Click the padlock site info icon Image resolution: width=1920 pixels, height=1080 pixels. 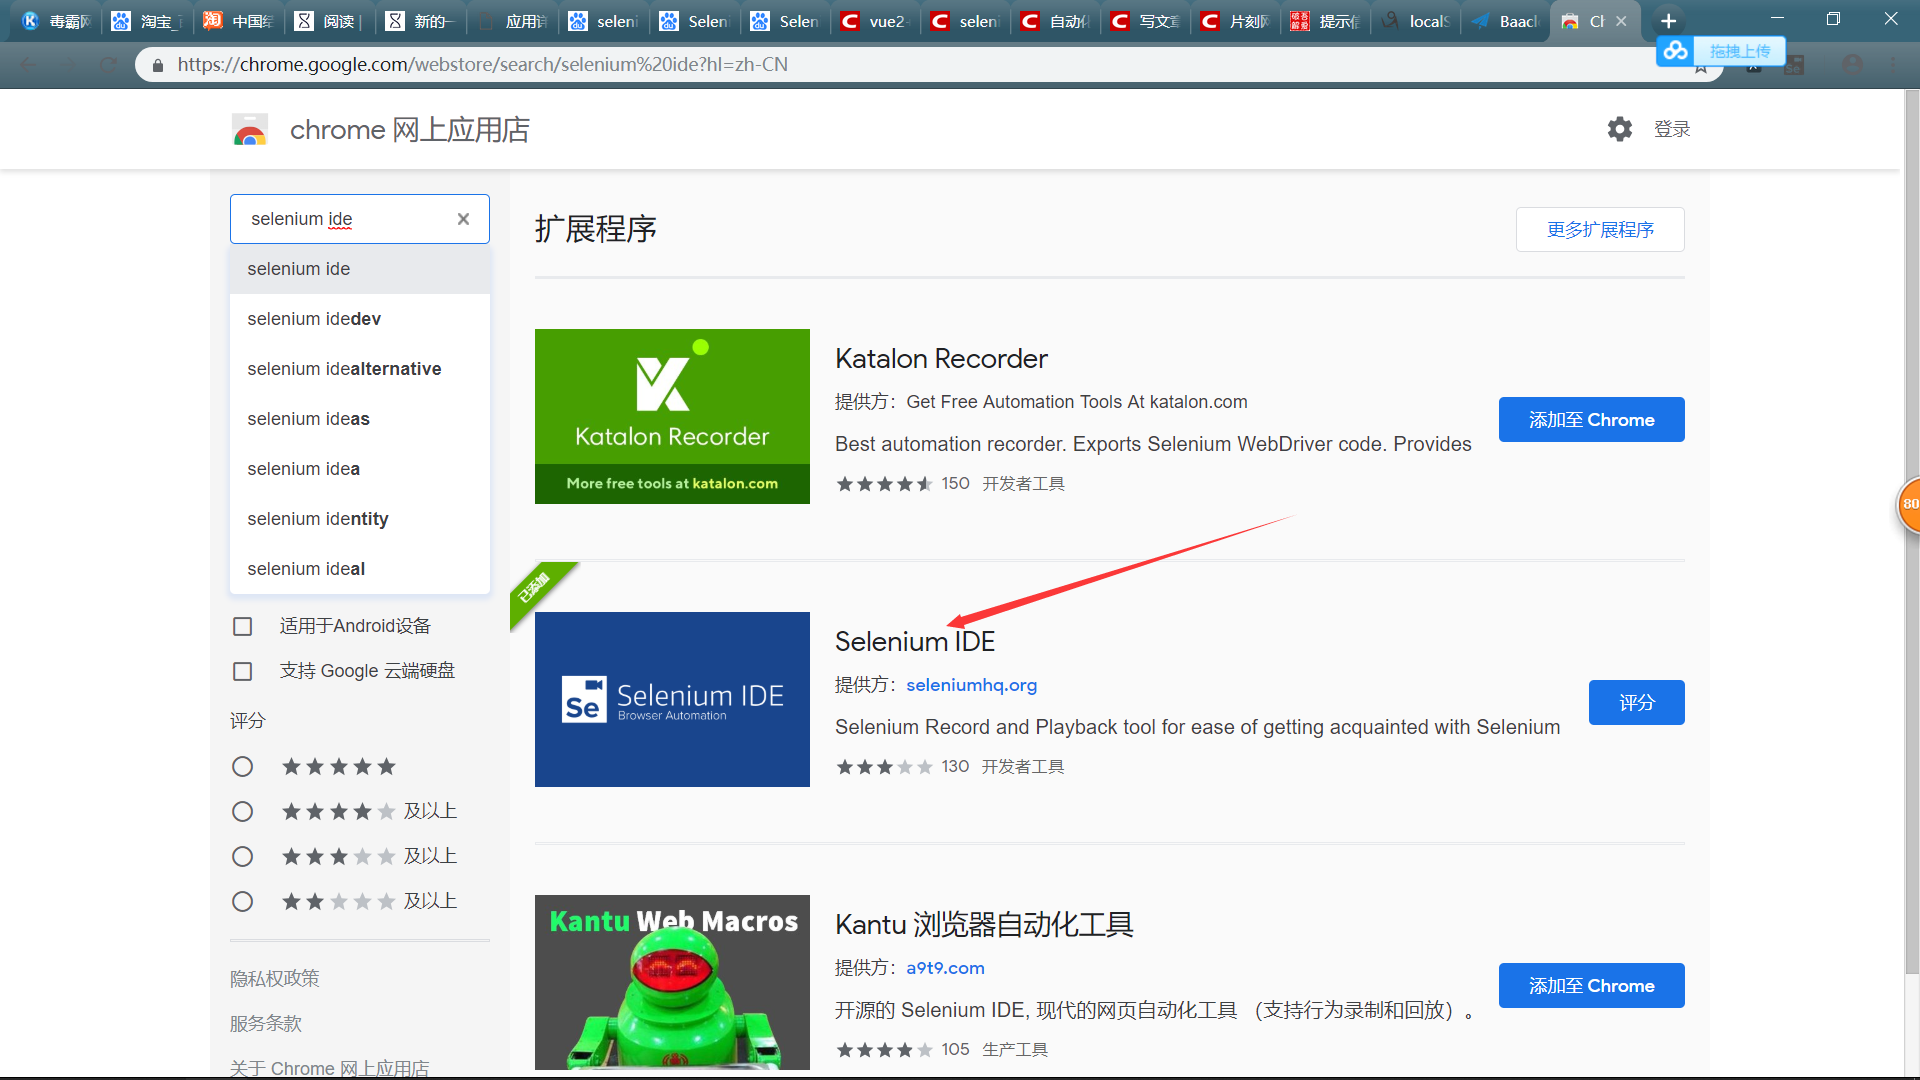[x=158, y=65]
